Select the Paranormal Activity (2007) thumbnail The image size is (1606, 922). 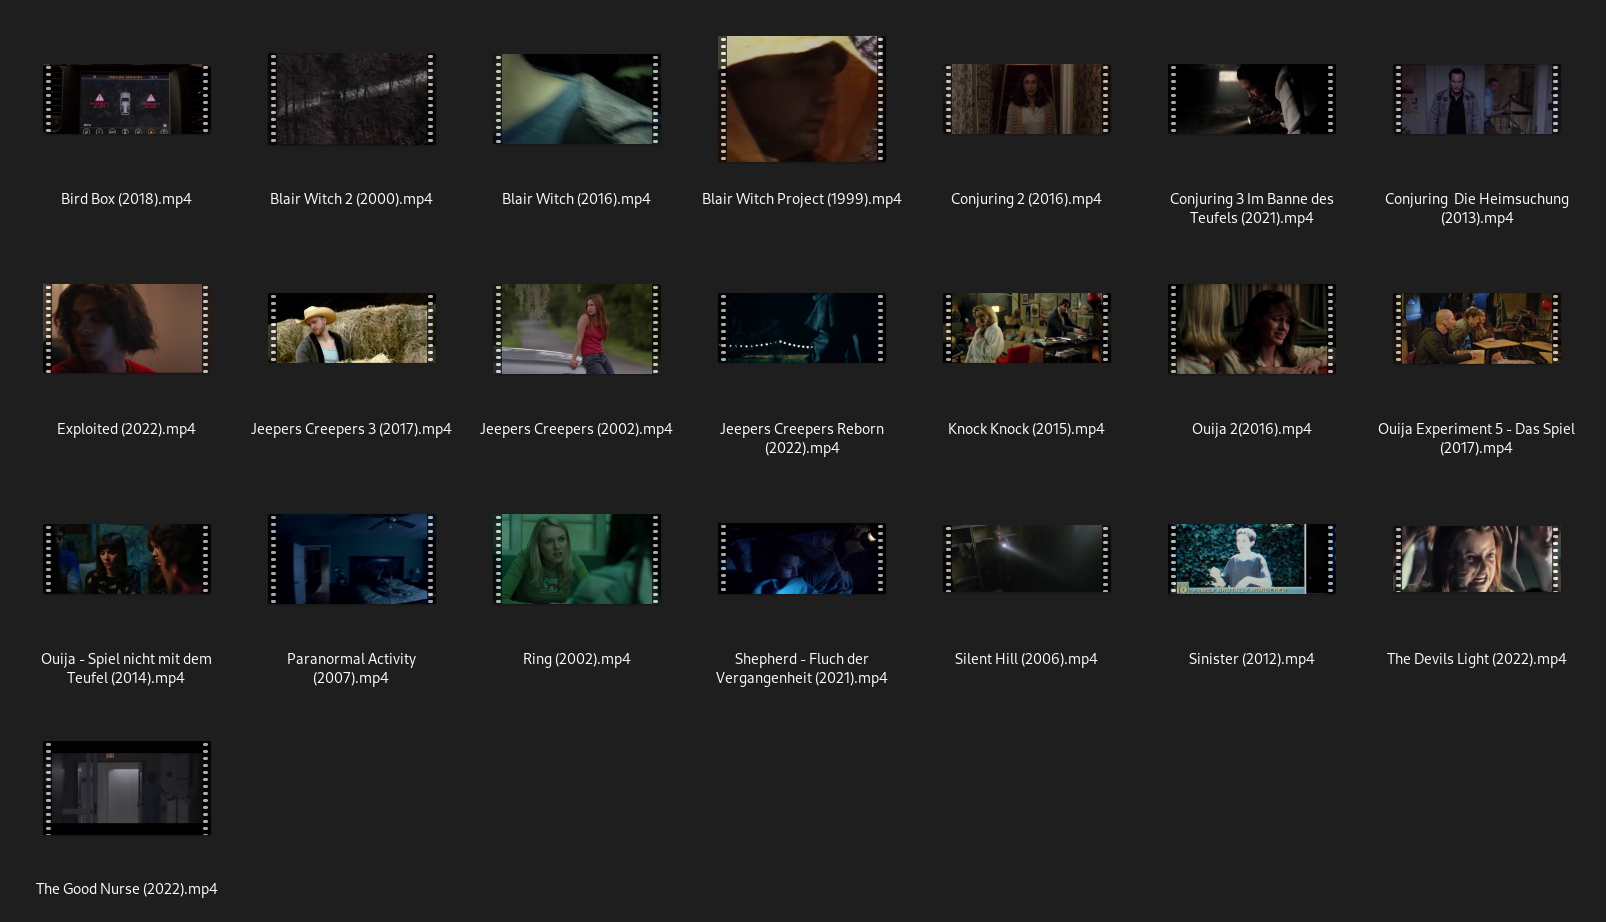[351, 559]
